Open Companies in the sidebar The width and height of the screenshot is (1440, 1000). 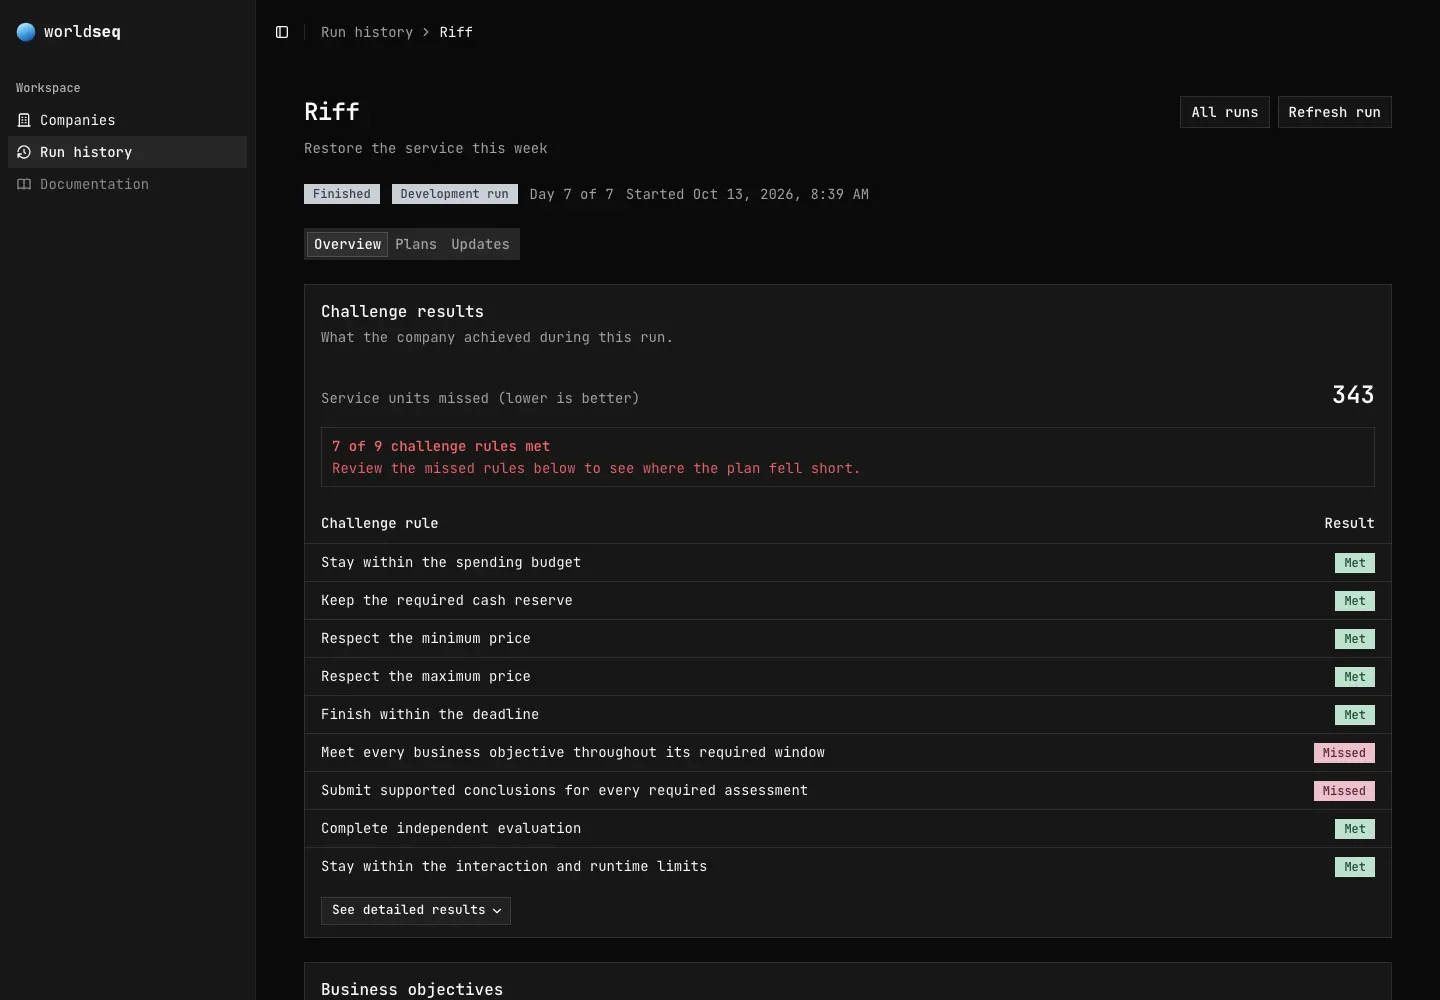point(127,120)
